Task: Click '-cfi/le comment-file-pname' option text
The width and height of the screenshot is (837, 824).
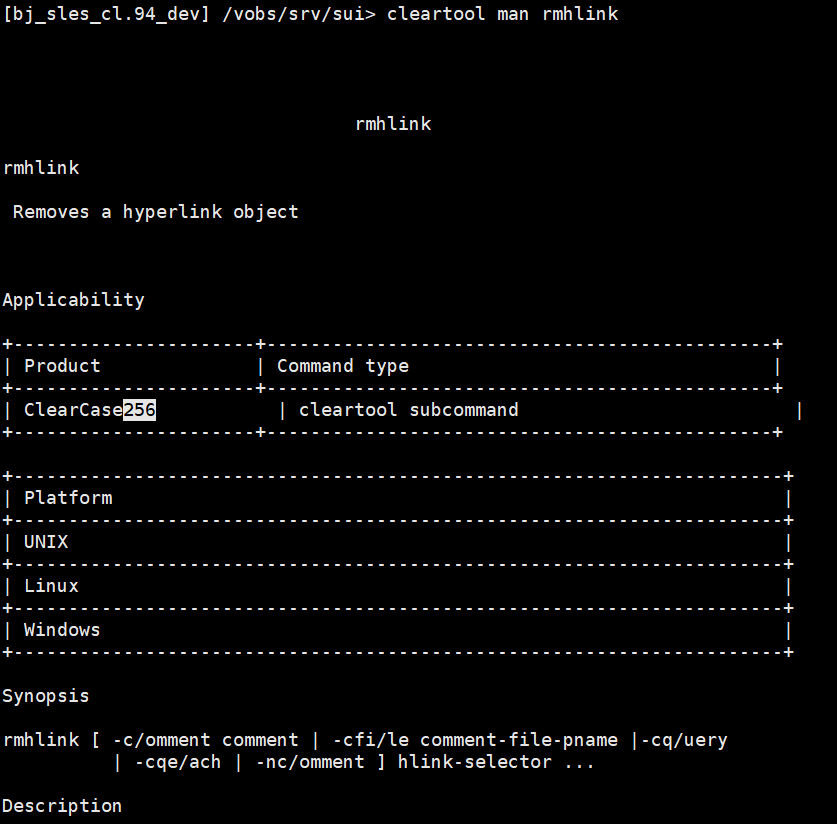Action: [x=475, y=740]
